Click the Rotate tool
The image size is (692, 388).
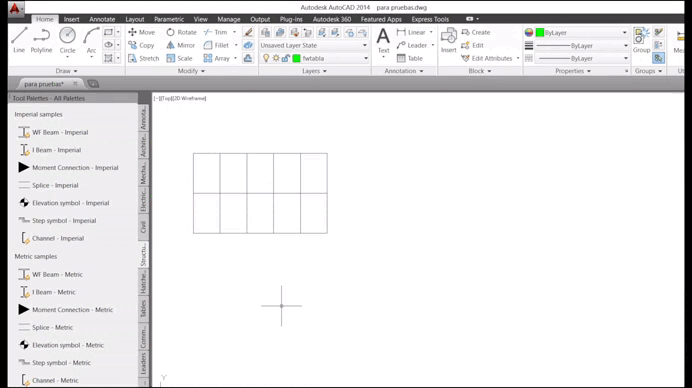pyautogui.click(x=181, y=32)
